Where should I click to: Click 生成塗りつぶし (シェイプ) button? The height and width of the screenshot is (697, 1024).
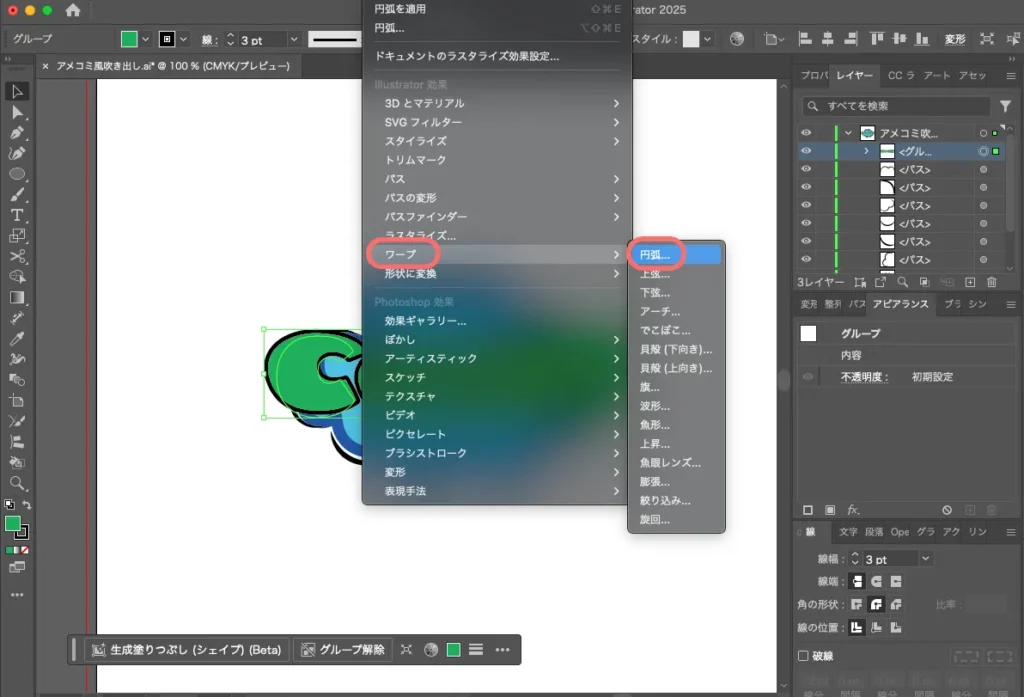pyautogui.click(x=187, y=650)
